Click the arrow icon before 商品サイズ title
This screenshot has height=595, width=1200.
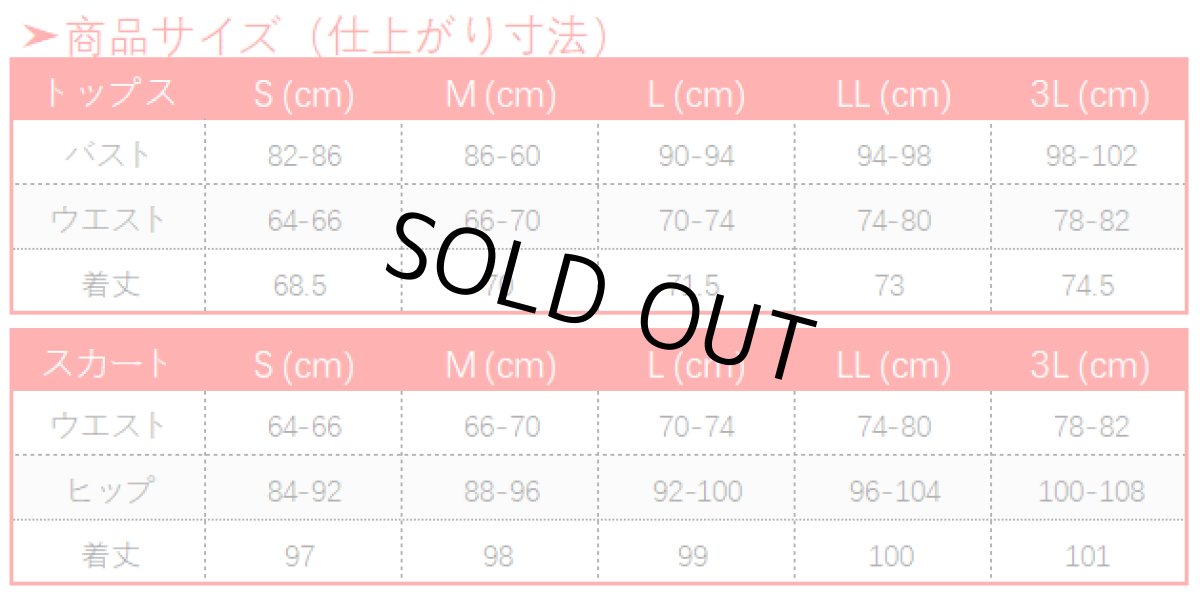click(40, 37)
